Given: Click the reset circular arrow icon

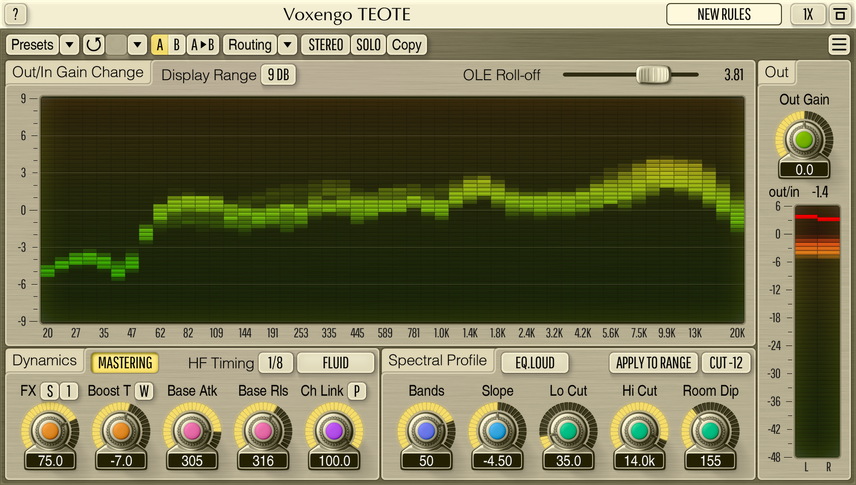Looking at the screenshot, I should click(x=94, y=45).
